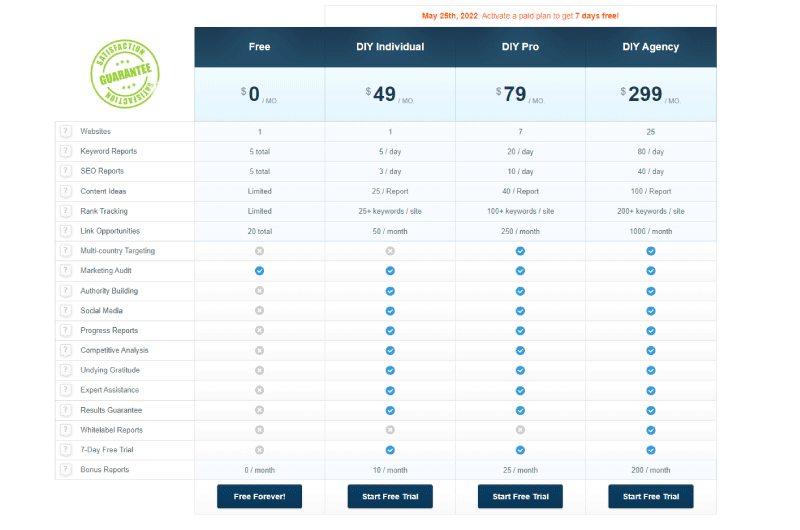800x530 pixels.
Task: Start free trial for DIY Individual plan
Action: point(390,496)
